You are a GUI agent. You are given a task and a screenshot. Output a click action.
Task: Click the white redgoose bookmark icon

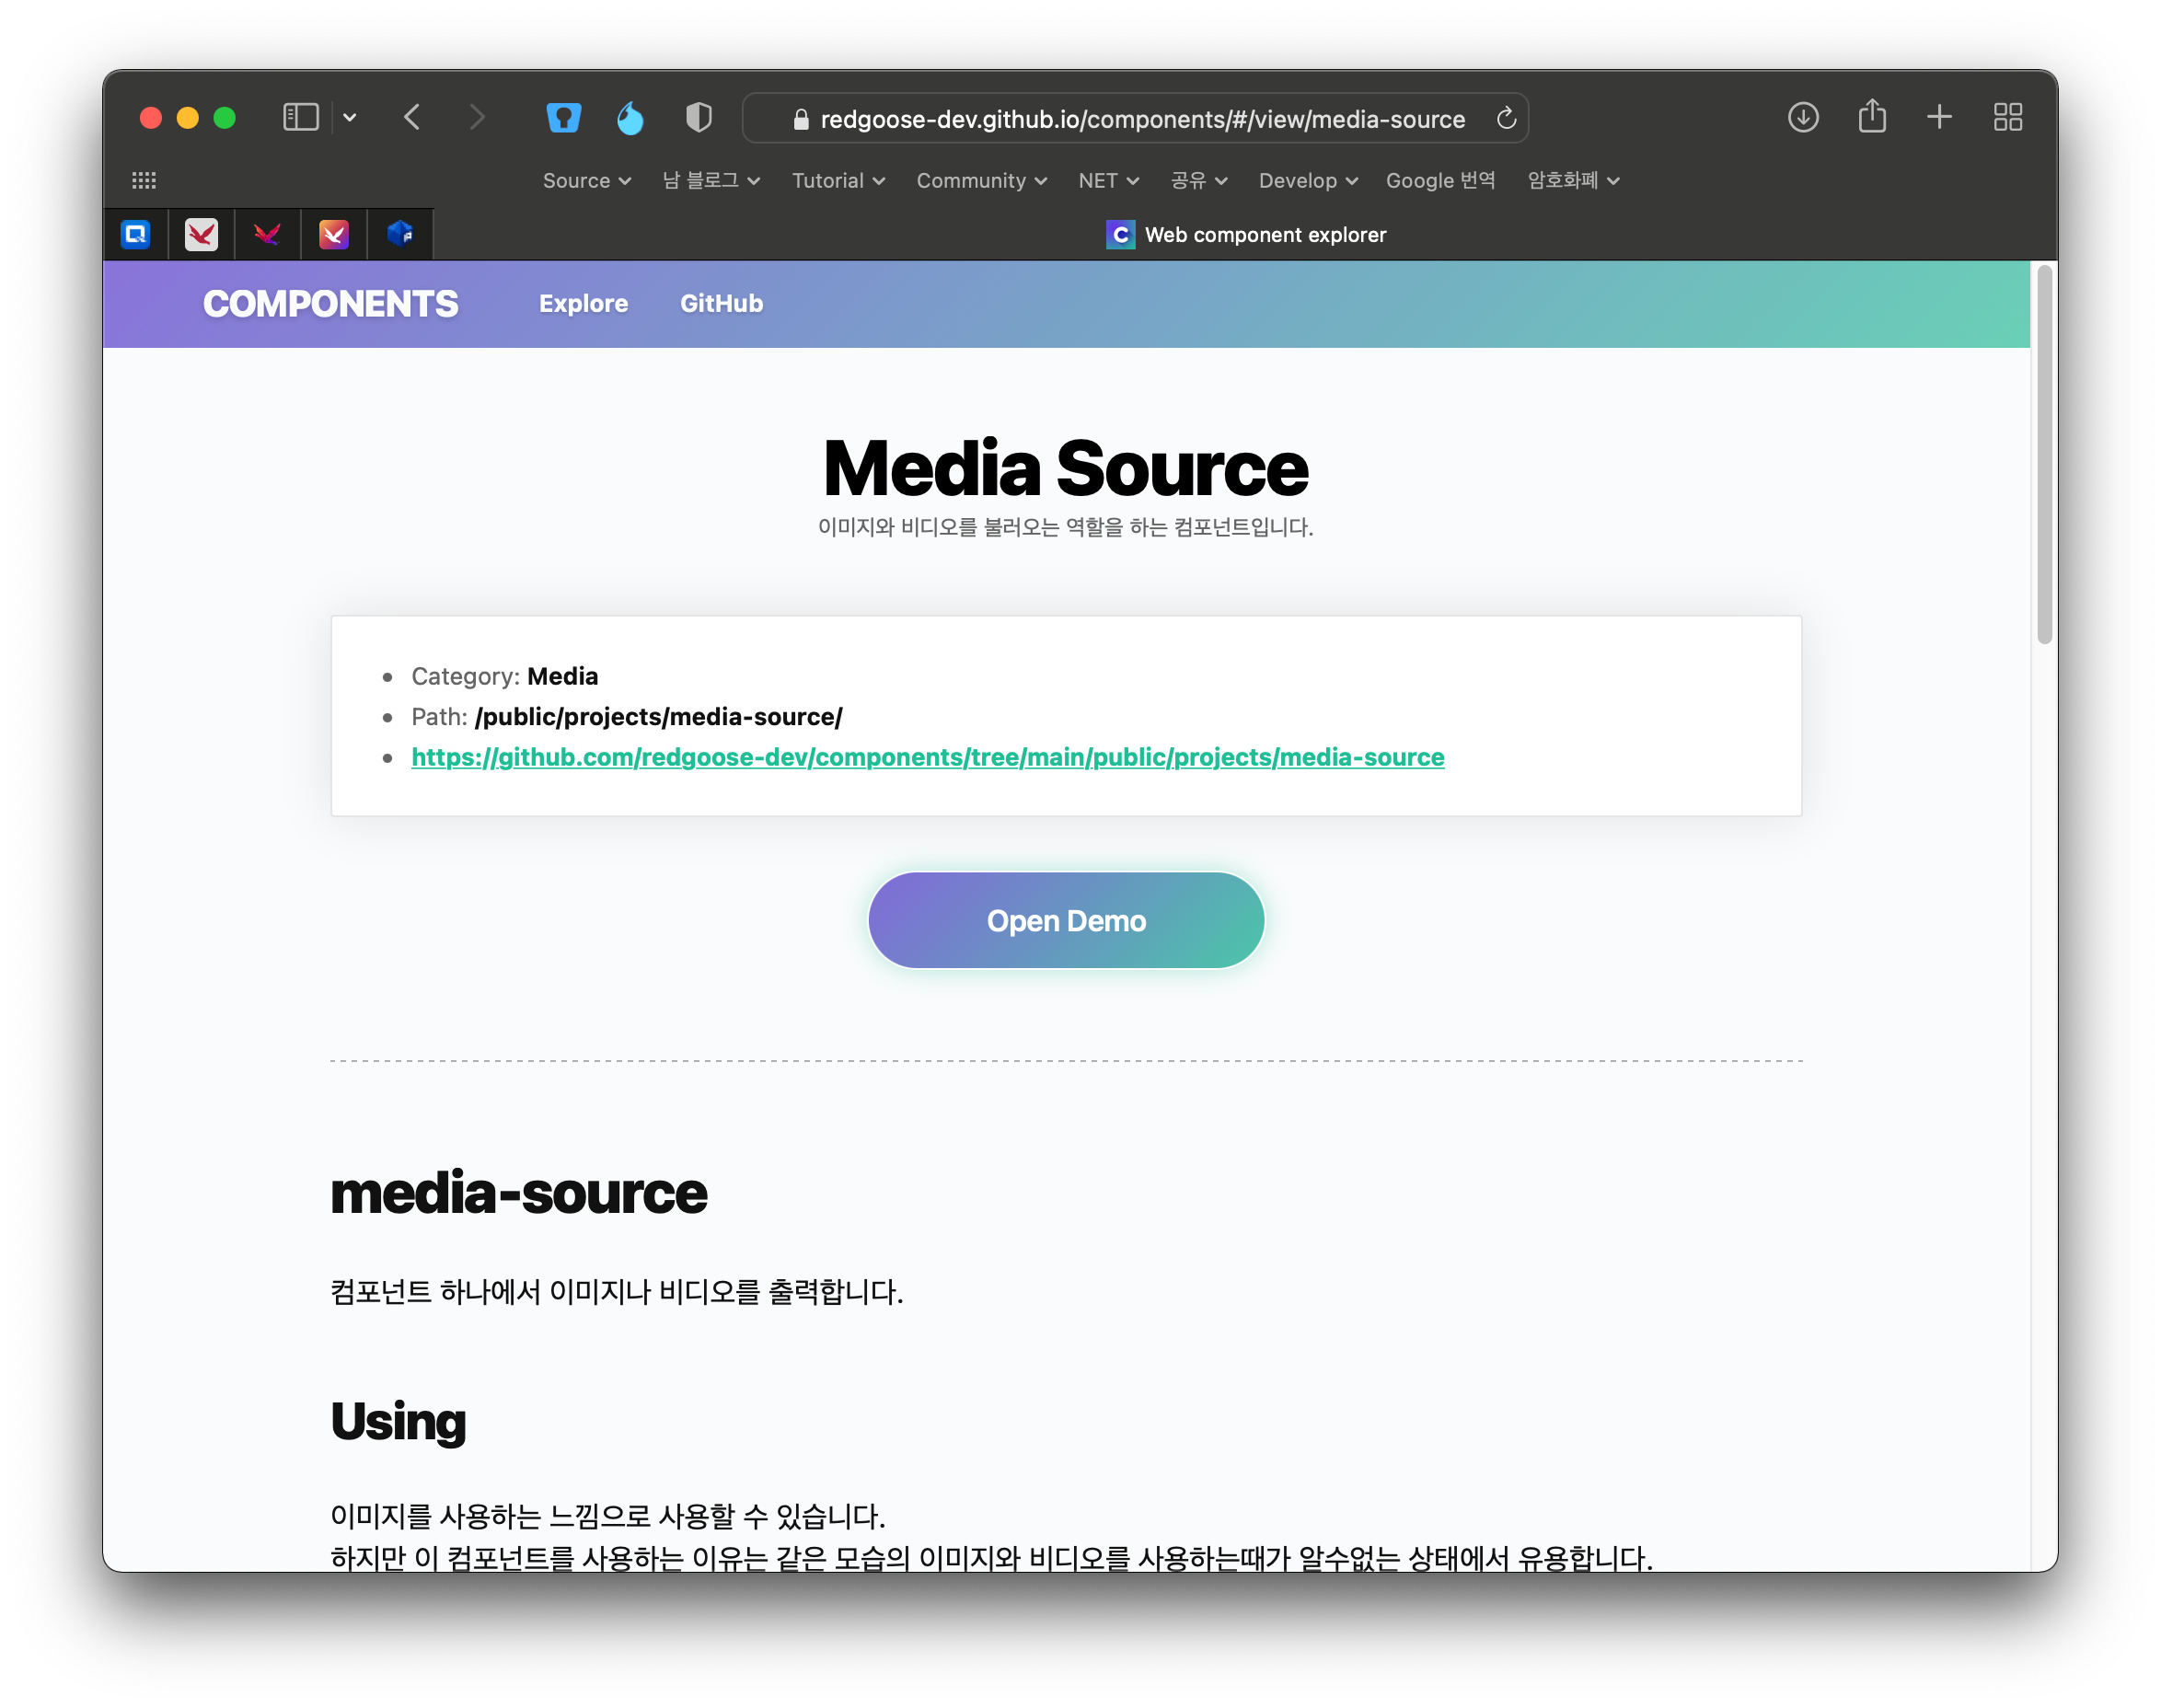click(201, 235)
